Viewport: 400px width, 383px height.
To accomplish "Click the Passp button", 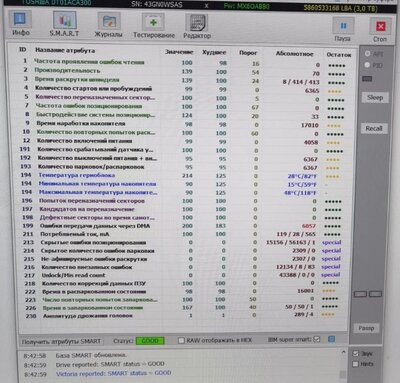I will coord(366,328).
